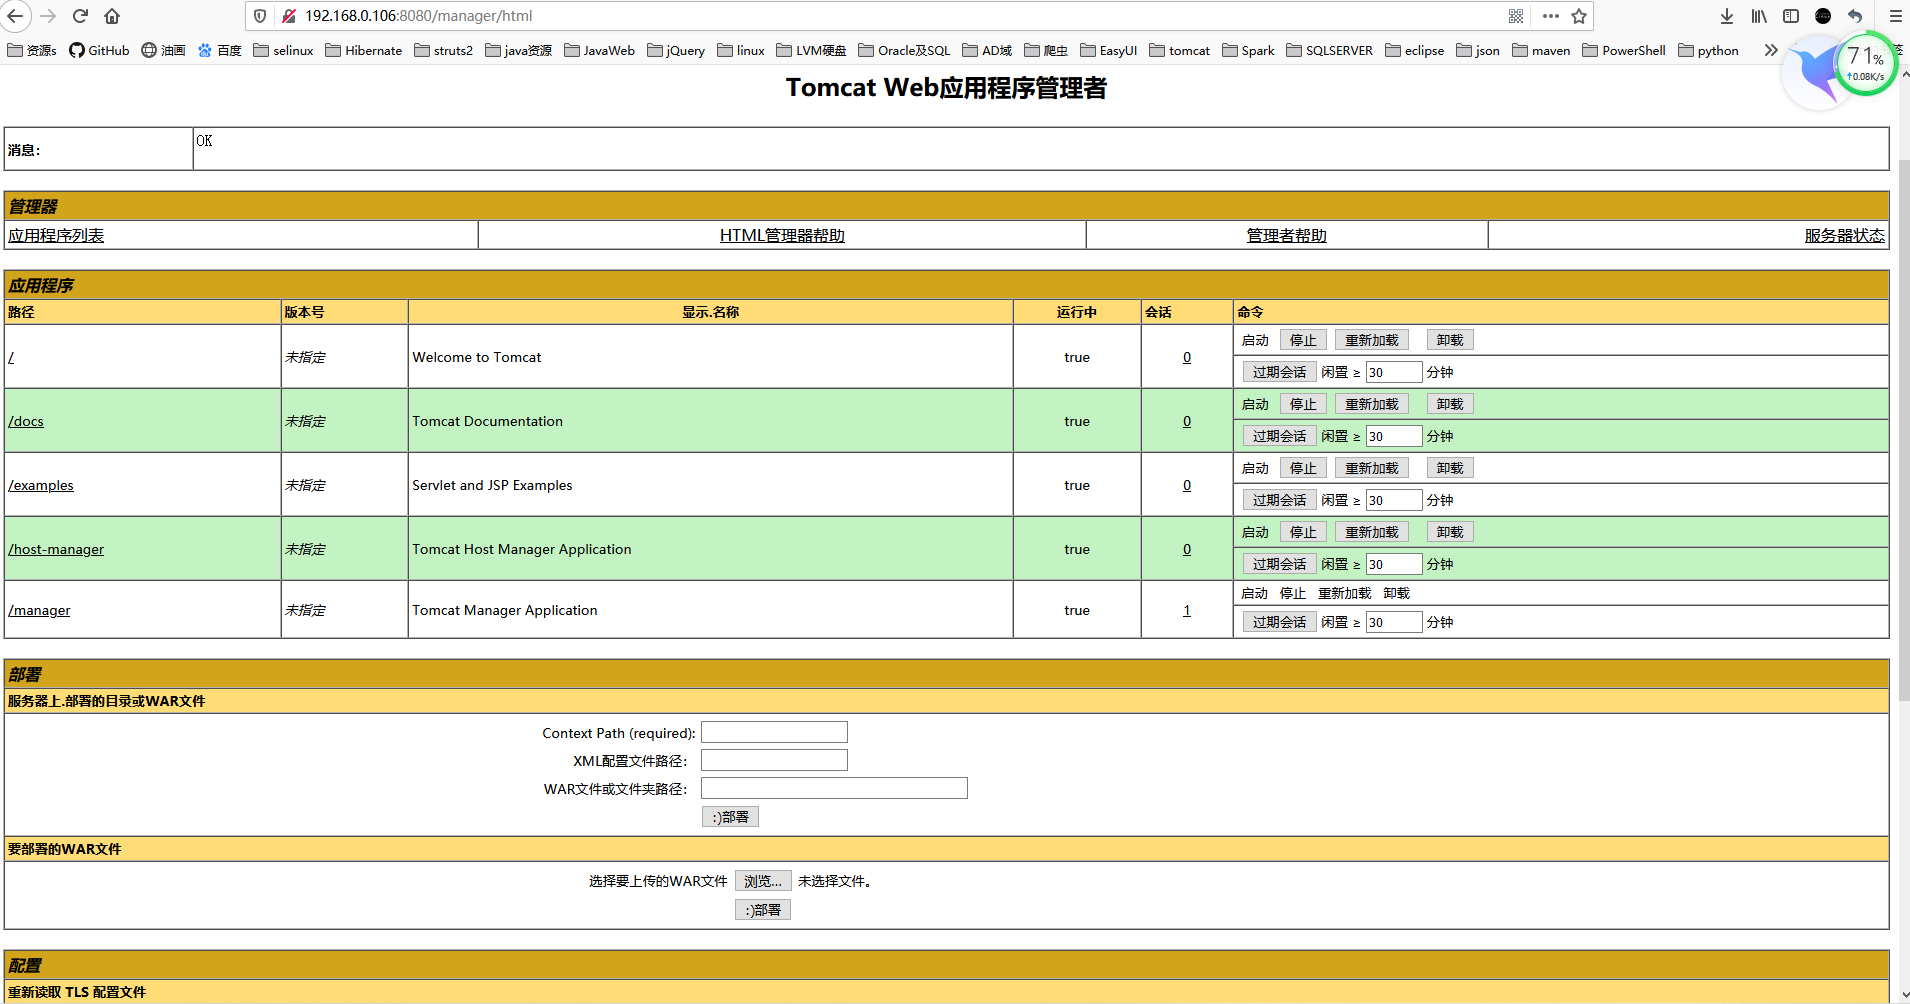The width and height of the screenshot is (1910, 1004).
Task: Expire sessions for the /docs application
Action: [1279, 436]
